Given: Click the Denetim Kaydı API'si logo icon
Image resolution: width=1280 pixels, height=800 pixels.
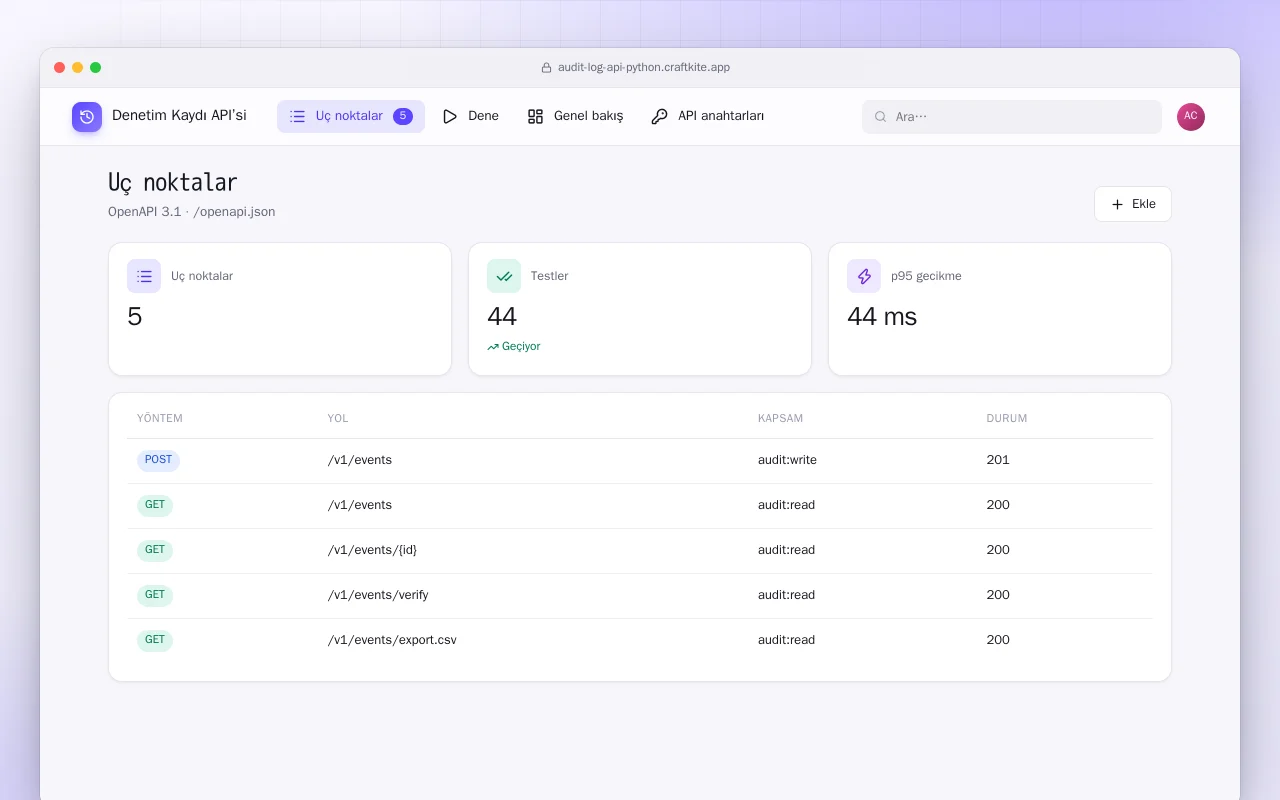Looking at the screenshot, I should pyautogui.click(x=87, y=117).
